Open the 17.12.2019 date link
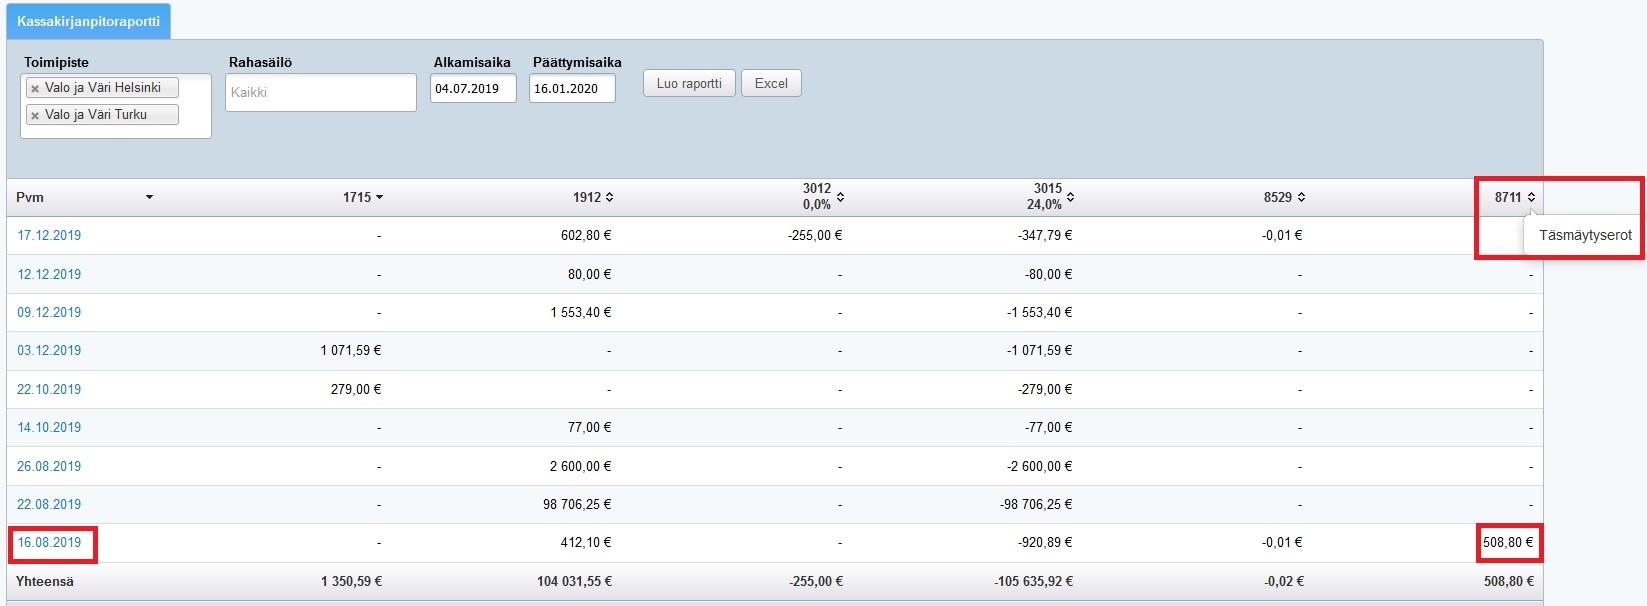Image resolution: width=1647 pixels, height=606 pixels. [x=49, y=236]
